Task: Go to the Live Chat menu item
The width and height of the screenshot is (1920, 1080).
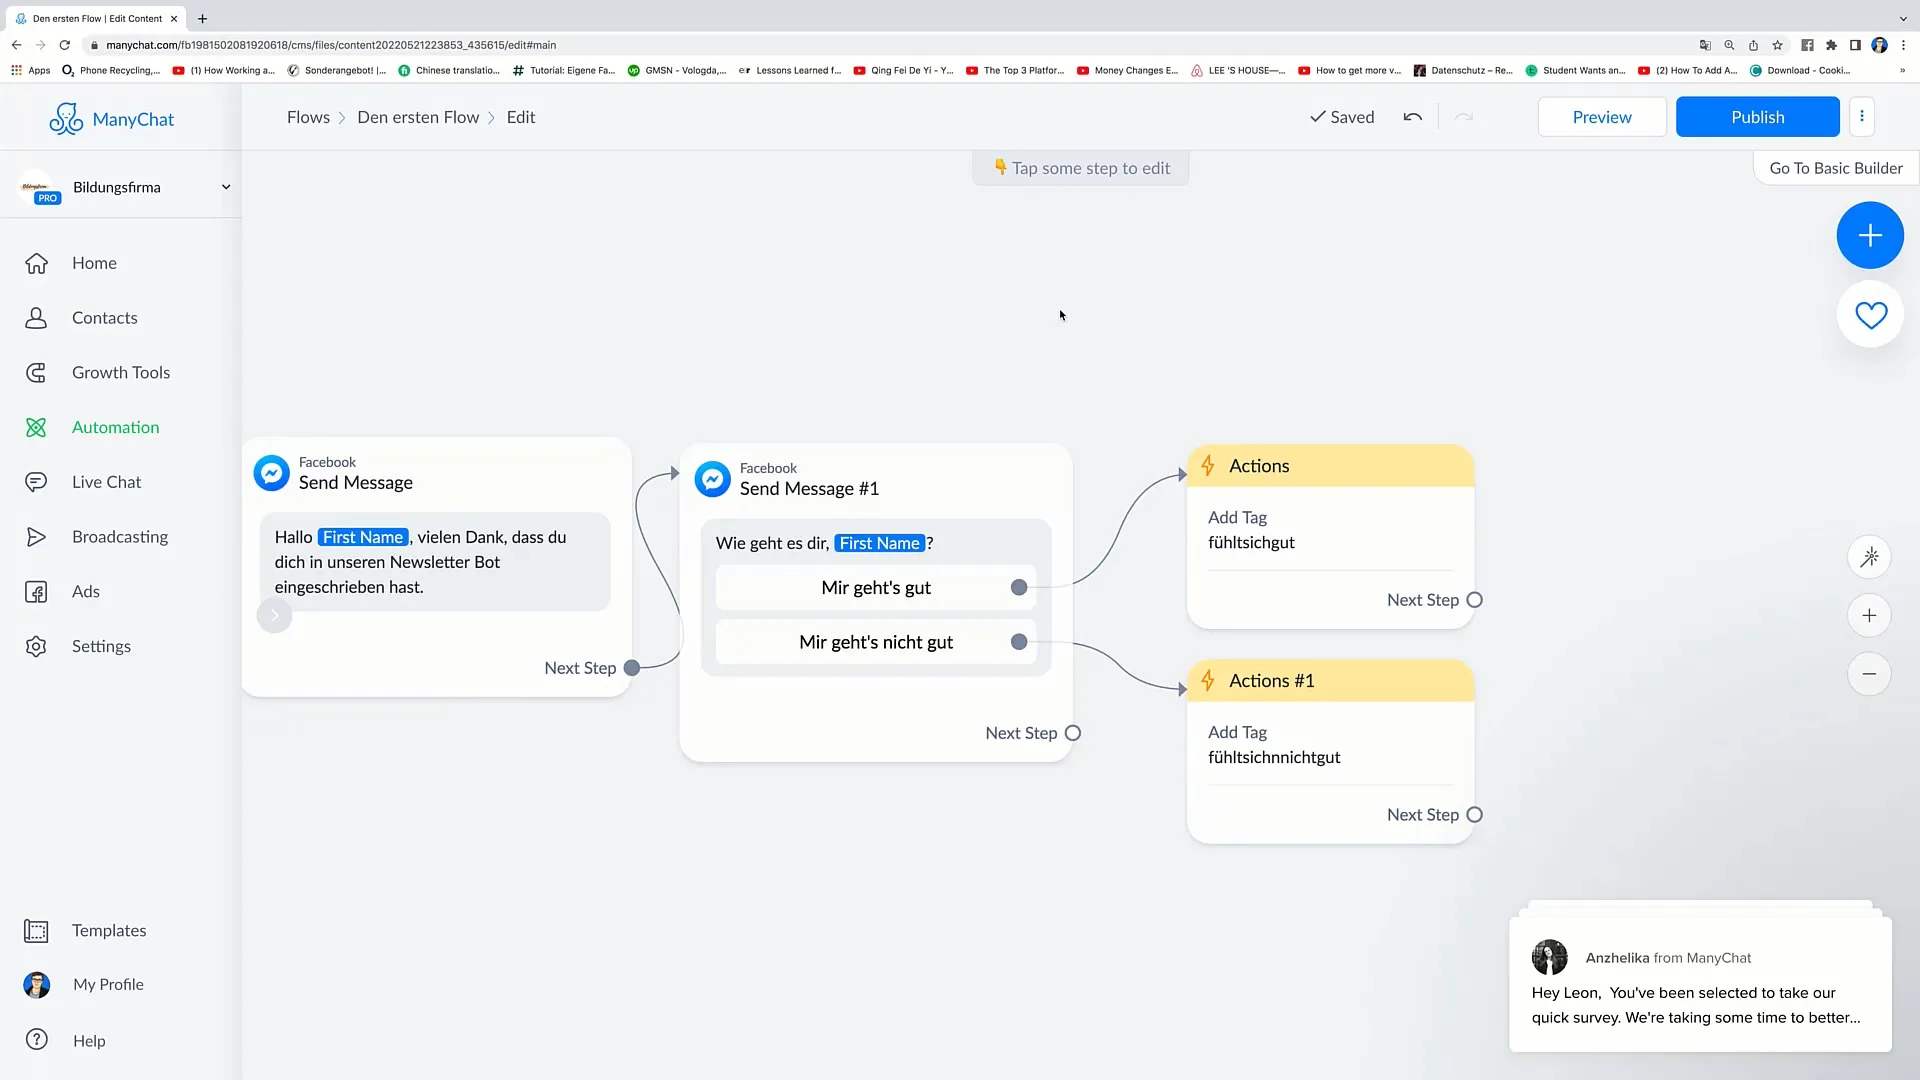Action: pos(106,482)
